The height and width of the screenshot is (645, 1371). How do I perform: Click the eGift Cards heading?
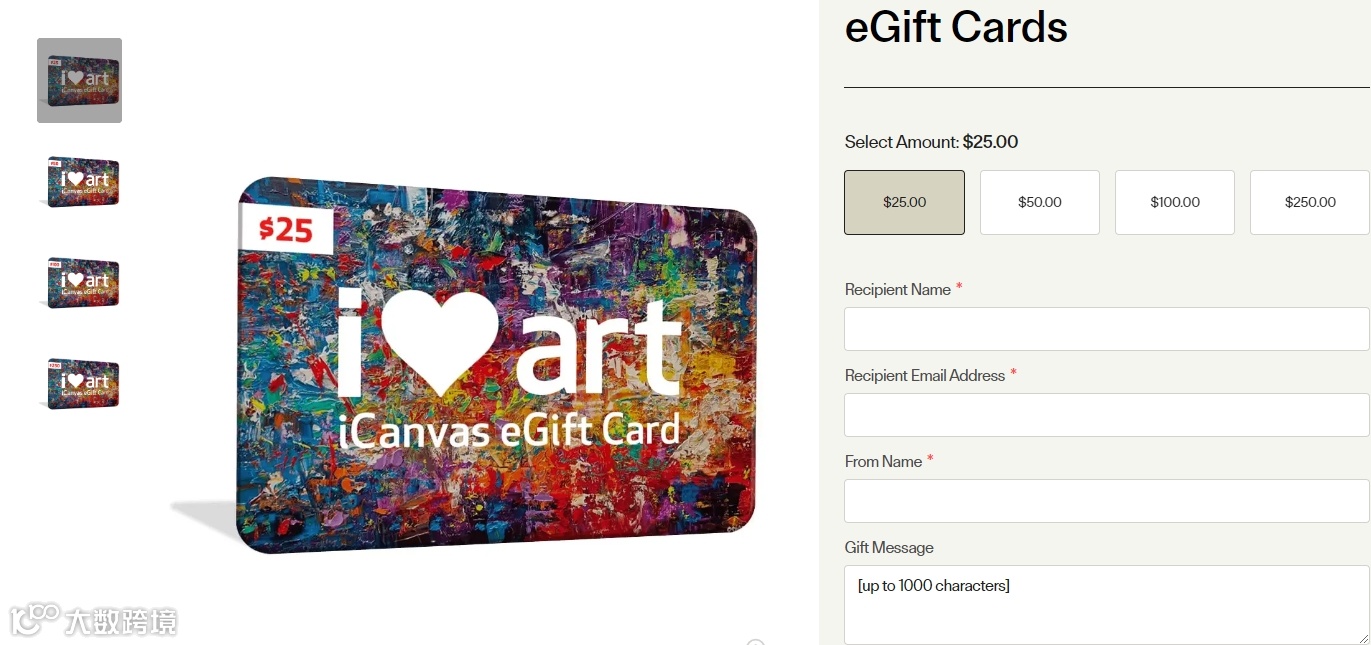click(x=956, y=27)
